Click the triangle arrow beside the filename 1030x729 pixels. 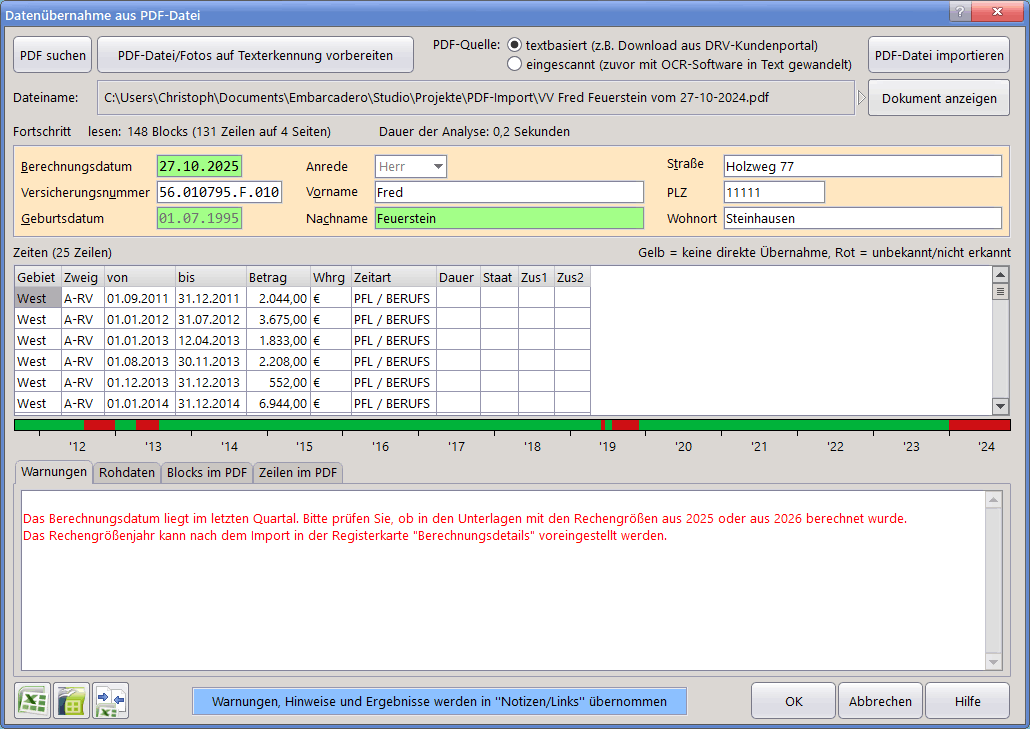pos(860,98)
